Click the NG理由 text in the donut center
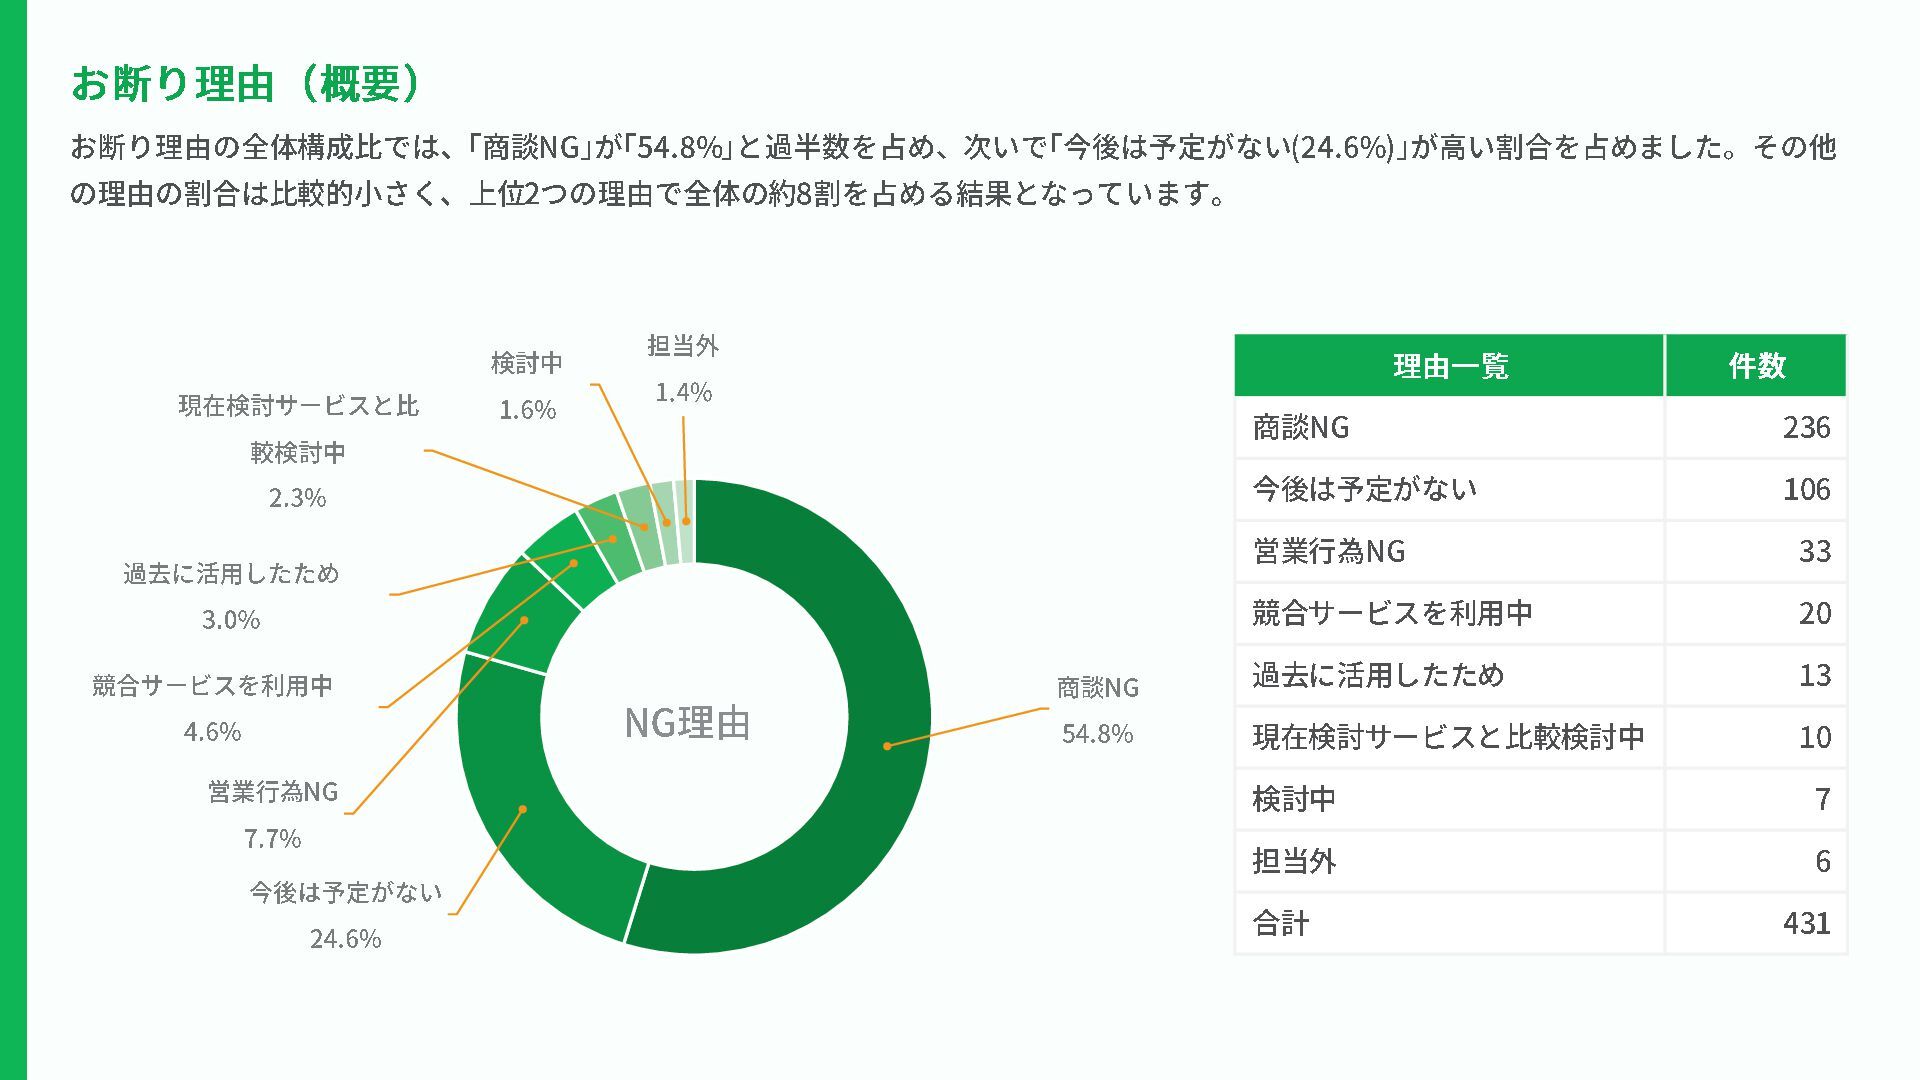This screenshot has width=1920, height=1080. (x=687, y=723)
